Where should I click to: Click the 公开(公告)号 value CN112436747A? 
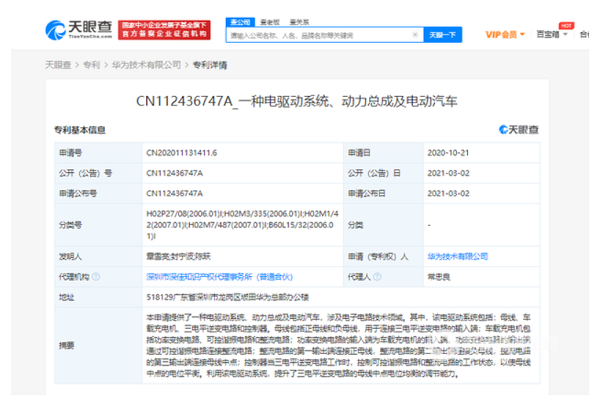click(x=174, y=173)
